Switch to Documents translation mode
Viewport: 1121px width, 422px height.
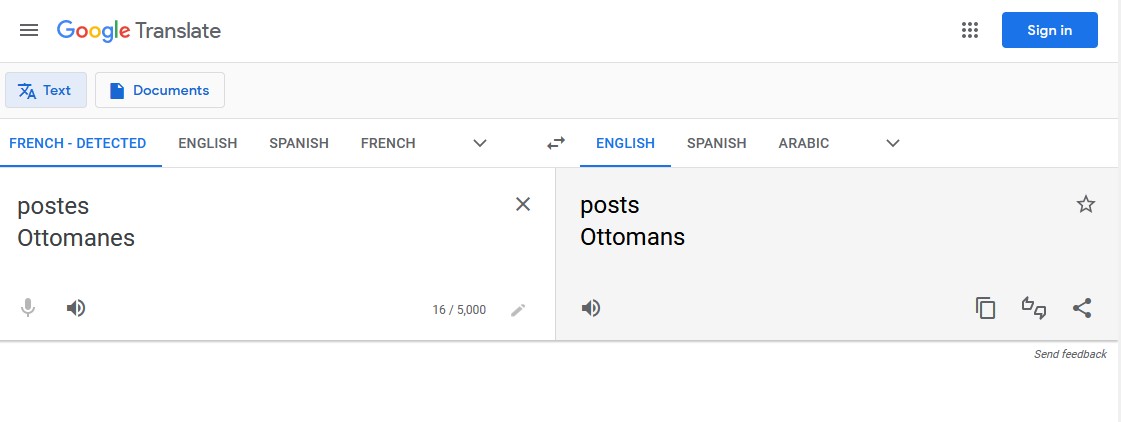click(x=160, y=90)
